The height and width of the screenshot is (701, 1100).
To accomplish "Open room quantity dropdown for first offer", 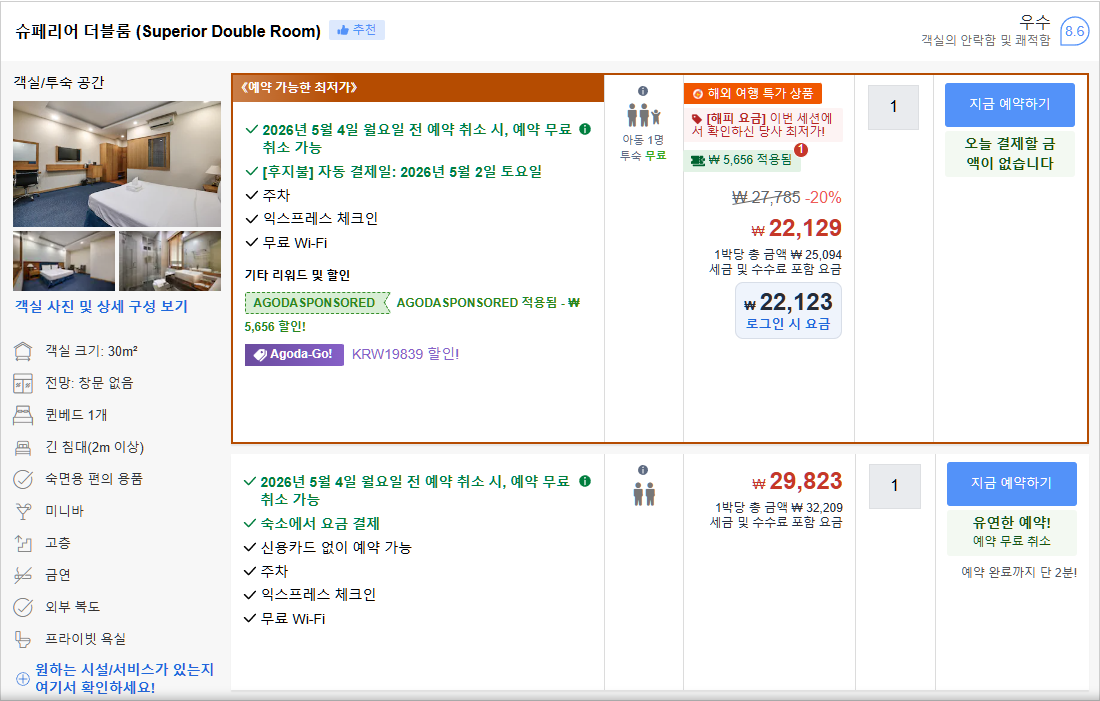I will point(893,107).
